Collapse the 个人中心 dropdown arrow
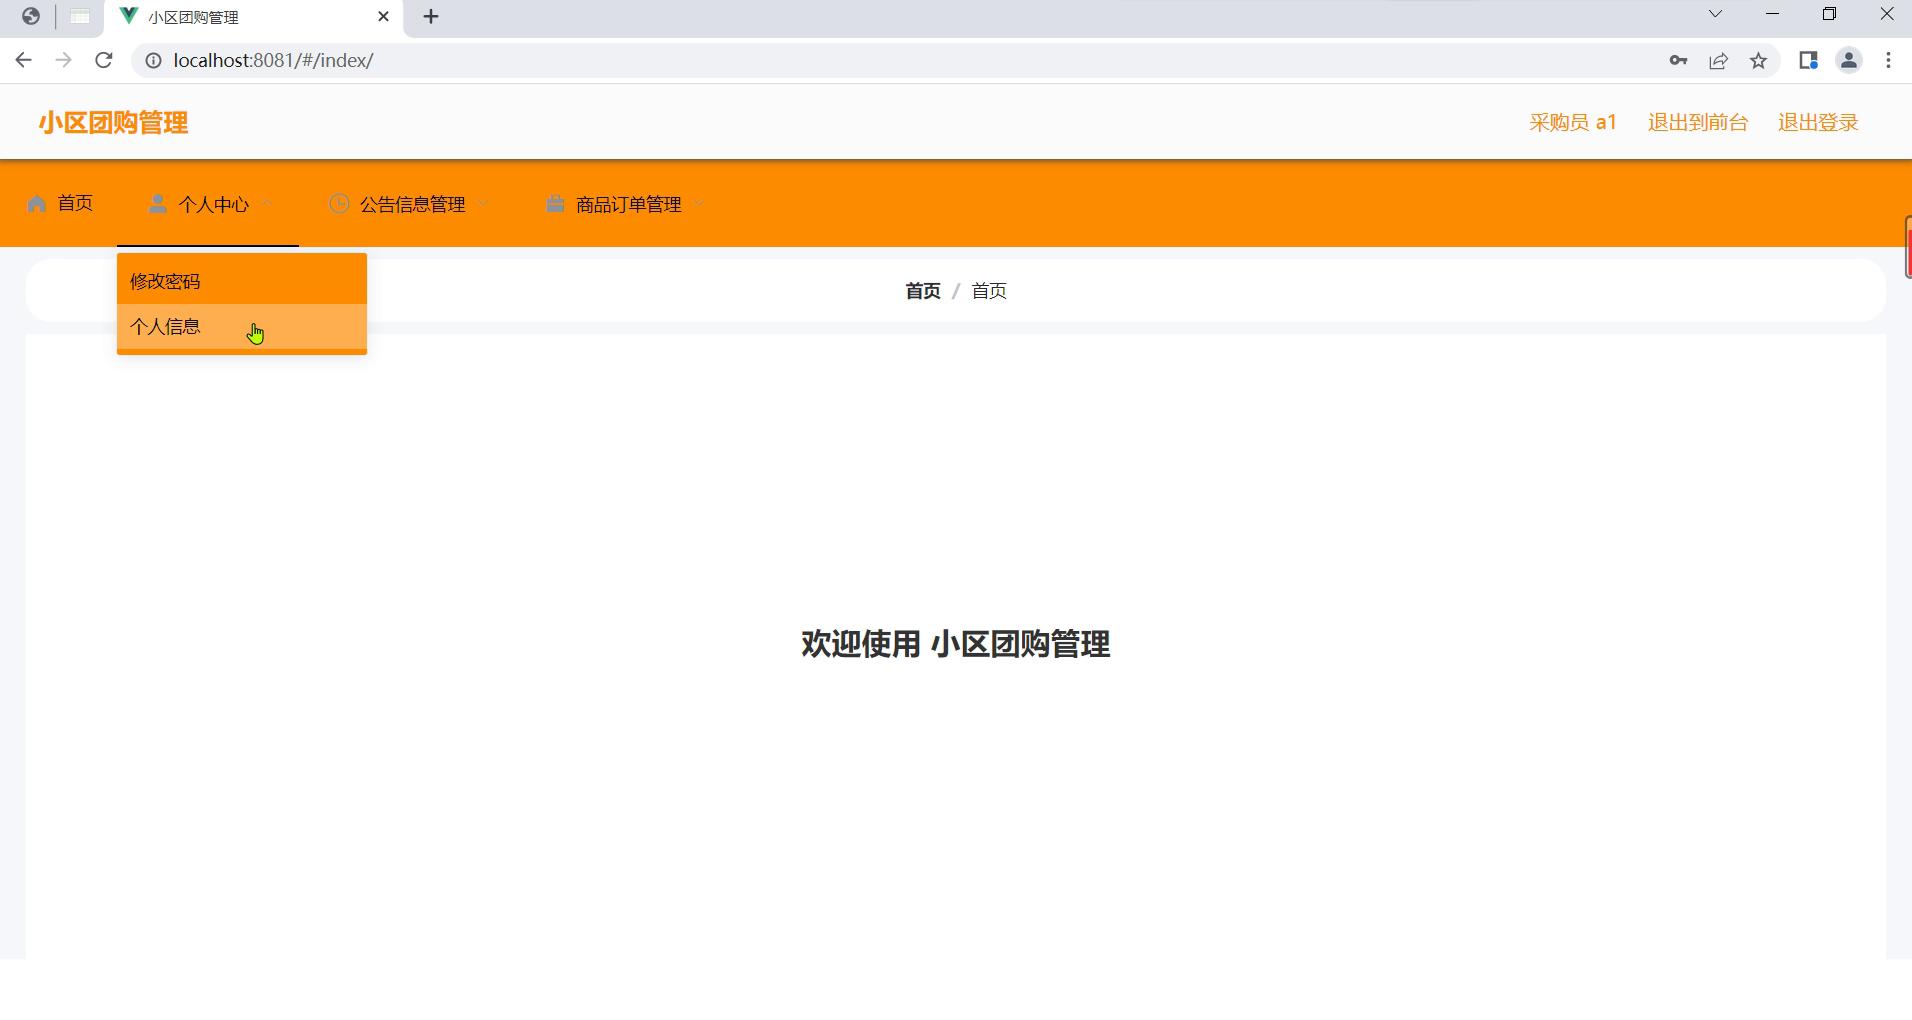 (266, 204)
